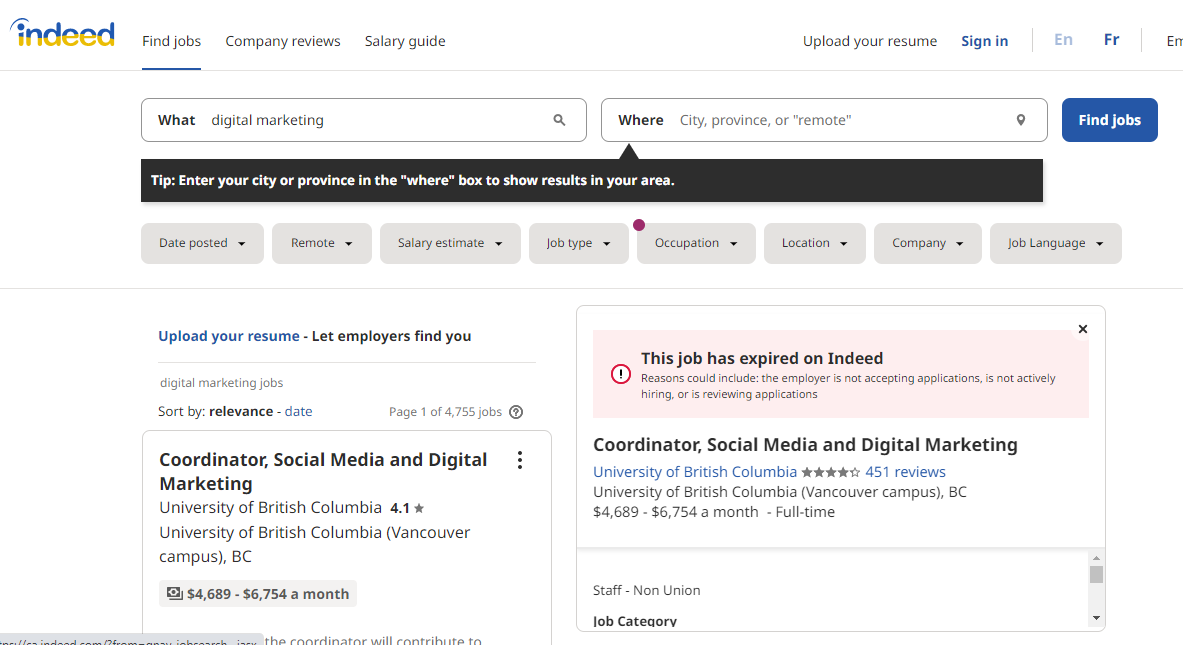1183x645 pixels.
Task: Click the star rating in details panel
Action: (x=830, y=472)
